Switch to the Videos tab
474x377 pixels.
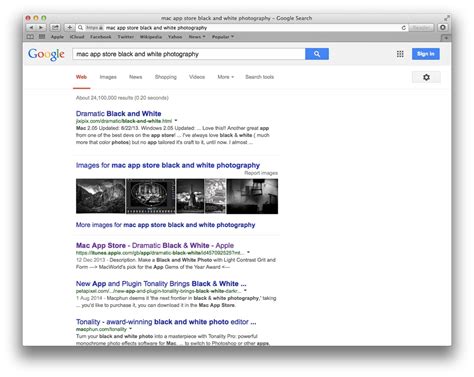click(197, 77)
